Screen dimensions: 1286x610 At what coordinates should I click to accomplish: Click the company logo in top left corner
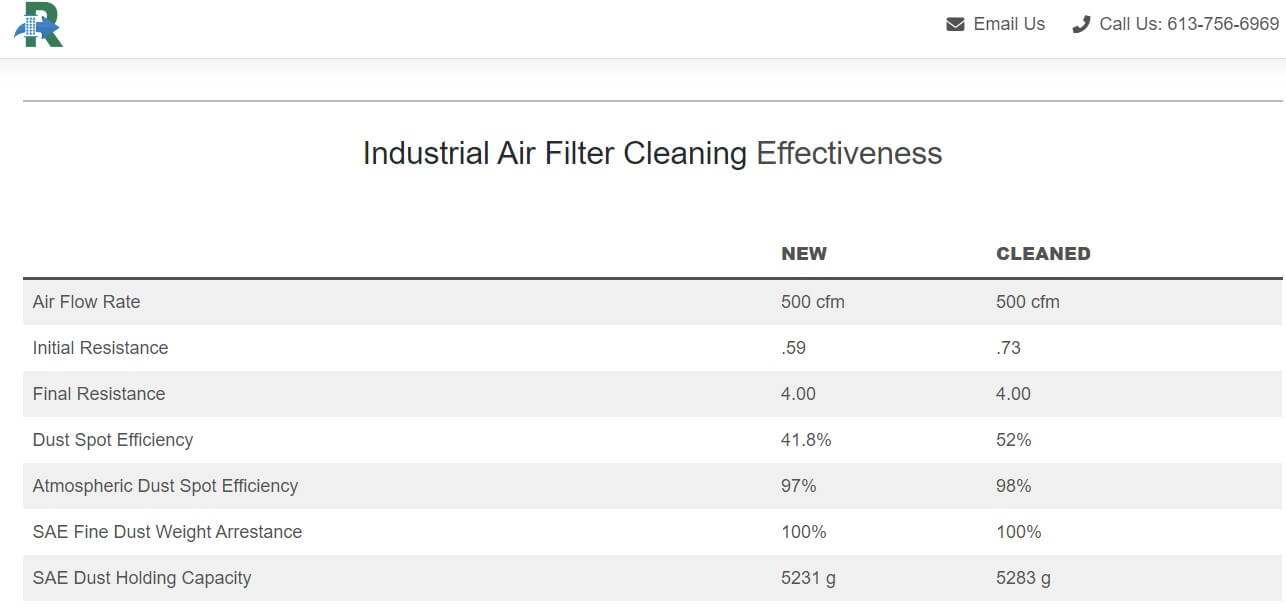(38, 26)
